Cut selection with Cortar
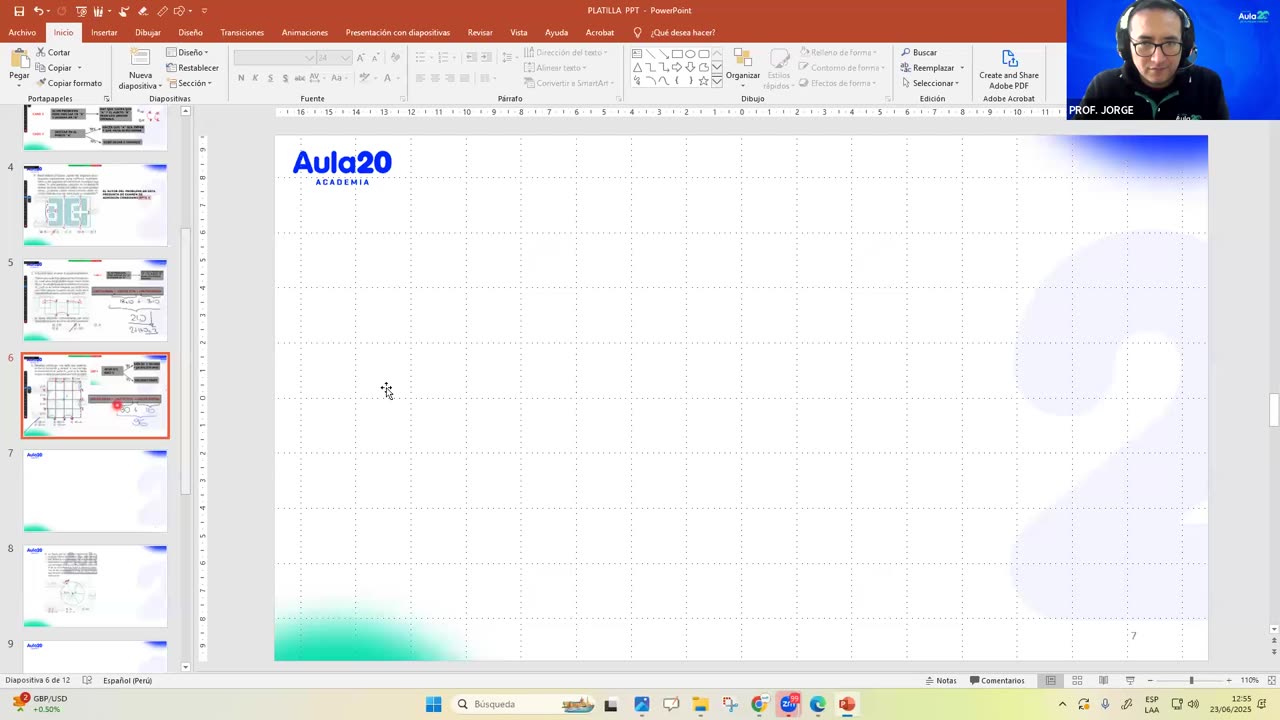This screenshot has height=720, width=1280. point(53,52)
